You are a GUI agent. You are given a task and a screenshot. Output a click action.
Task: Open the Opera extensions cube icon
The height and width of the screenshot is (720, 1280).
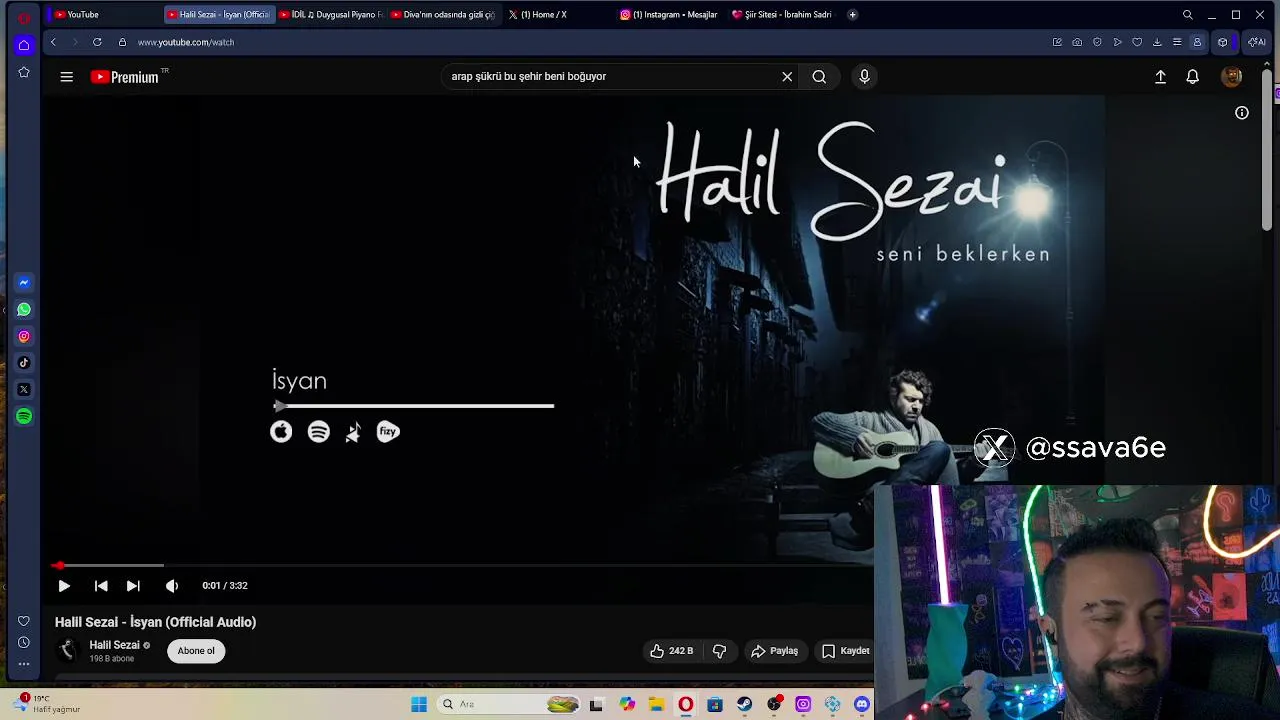tap(1222, 42)
